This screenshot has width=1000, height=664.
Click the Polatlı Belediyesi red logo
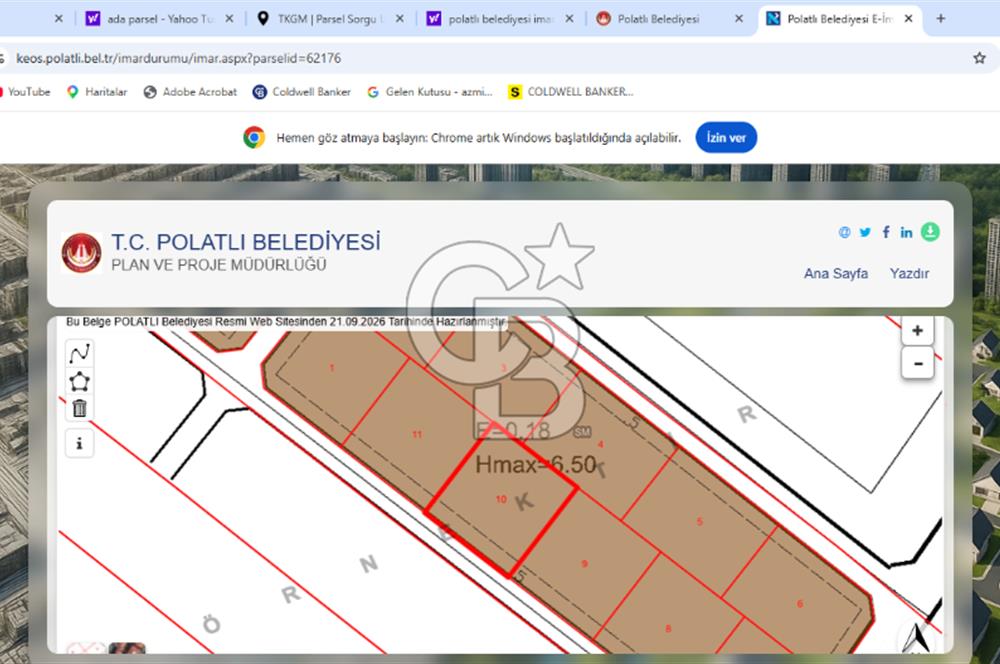(x=81, y=253)
